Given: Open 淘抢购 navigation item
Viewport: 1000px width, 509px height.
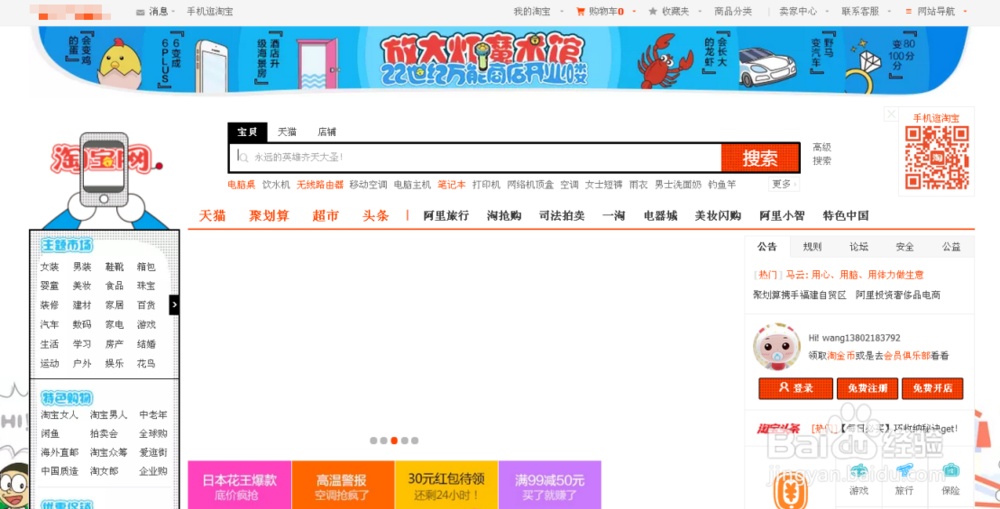Looking at the screenshot, I should 504,216.
